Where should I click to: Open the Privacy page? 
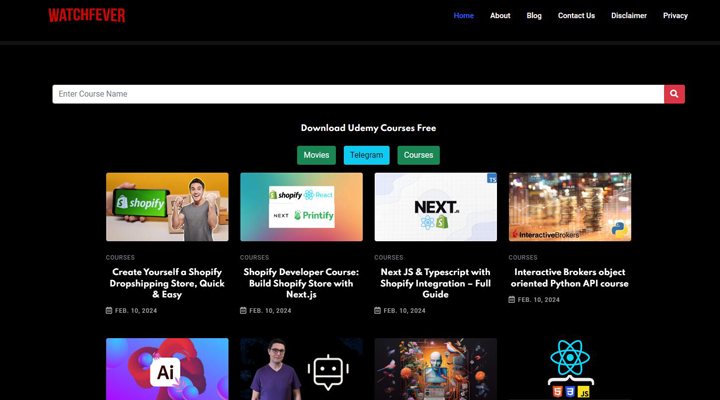(x=675, y=16)
